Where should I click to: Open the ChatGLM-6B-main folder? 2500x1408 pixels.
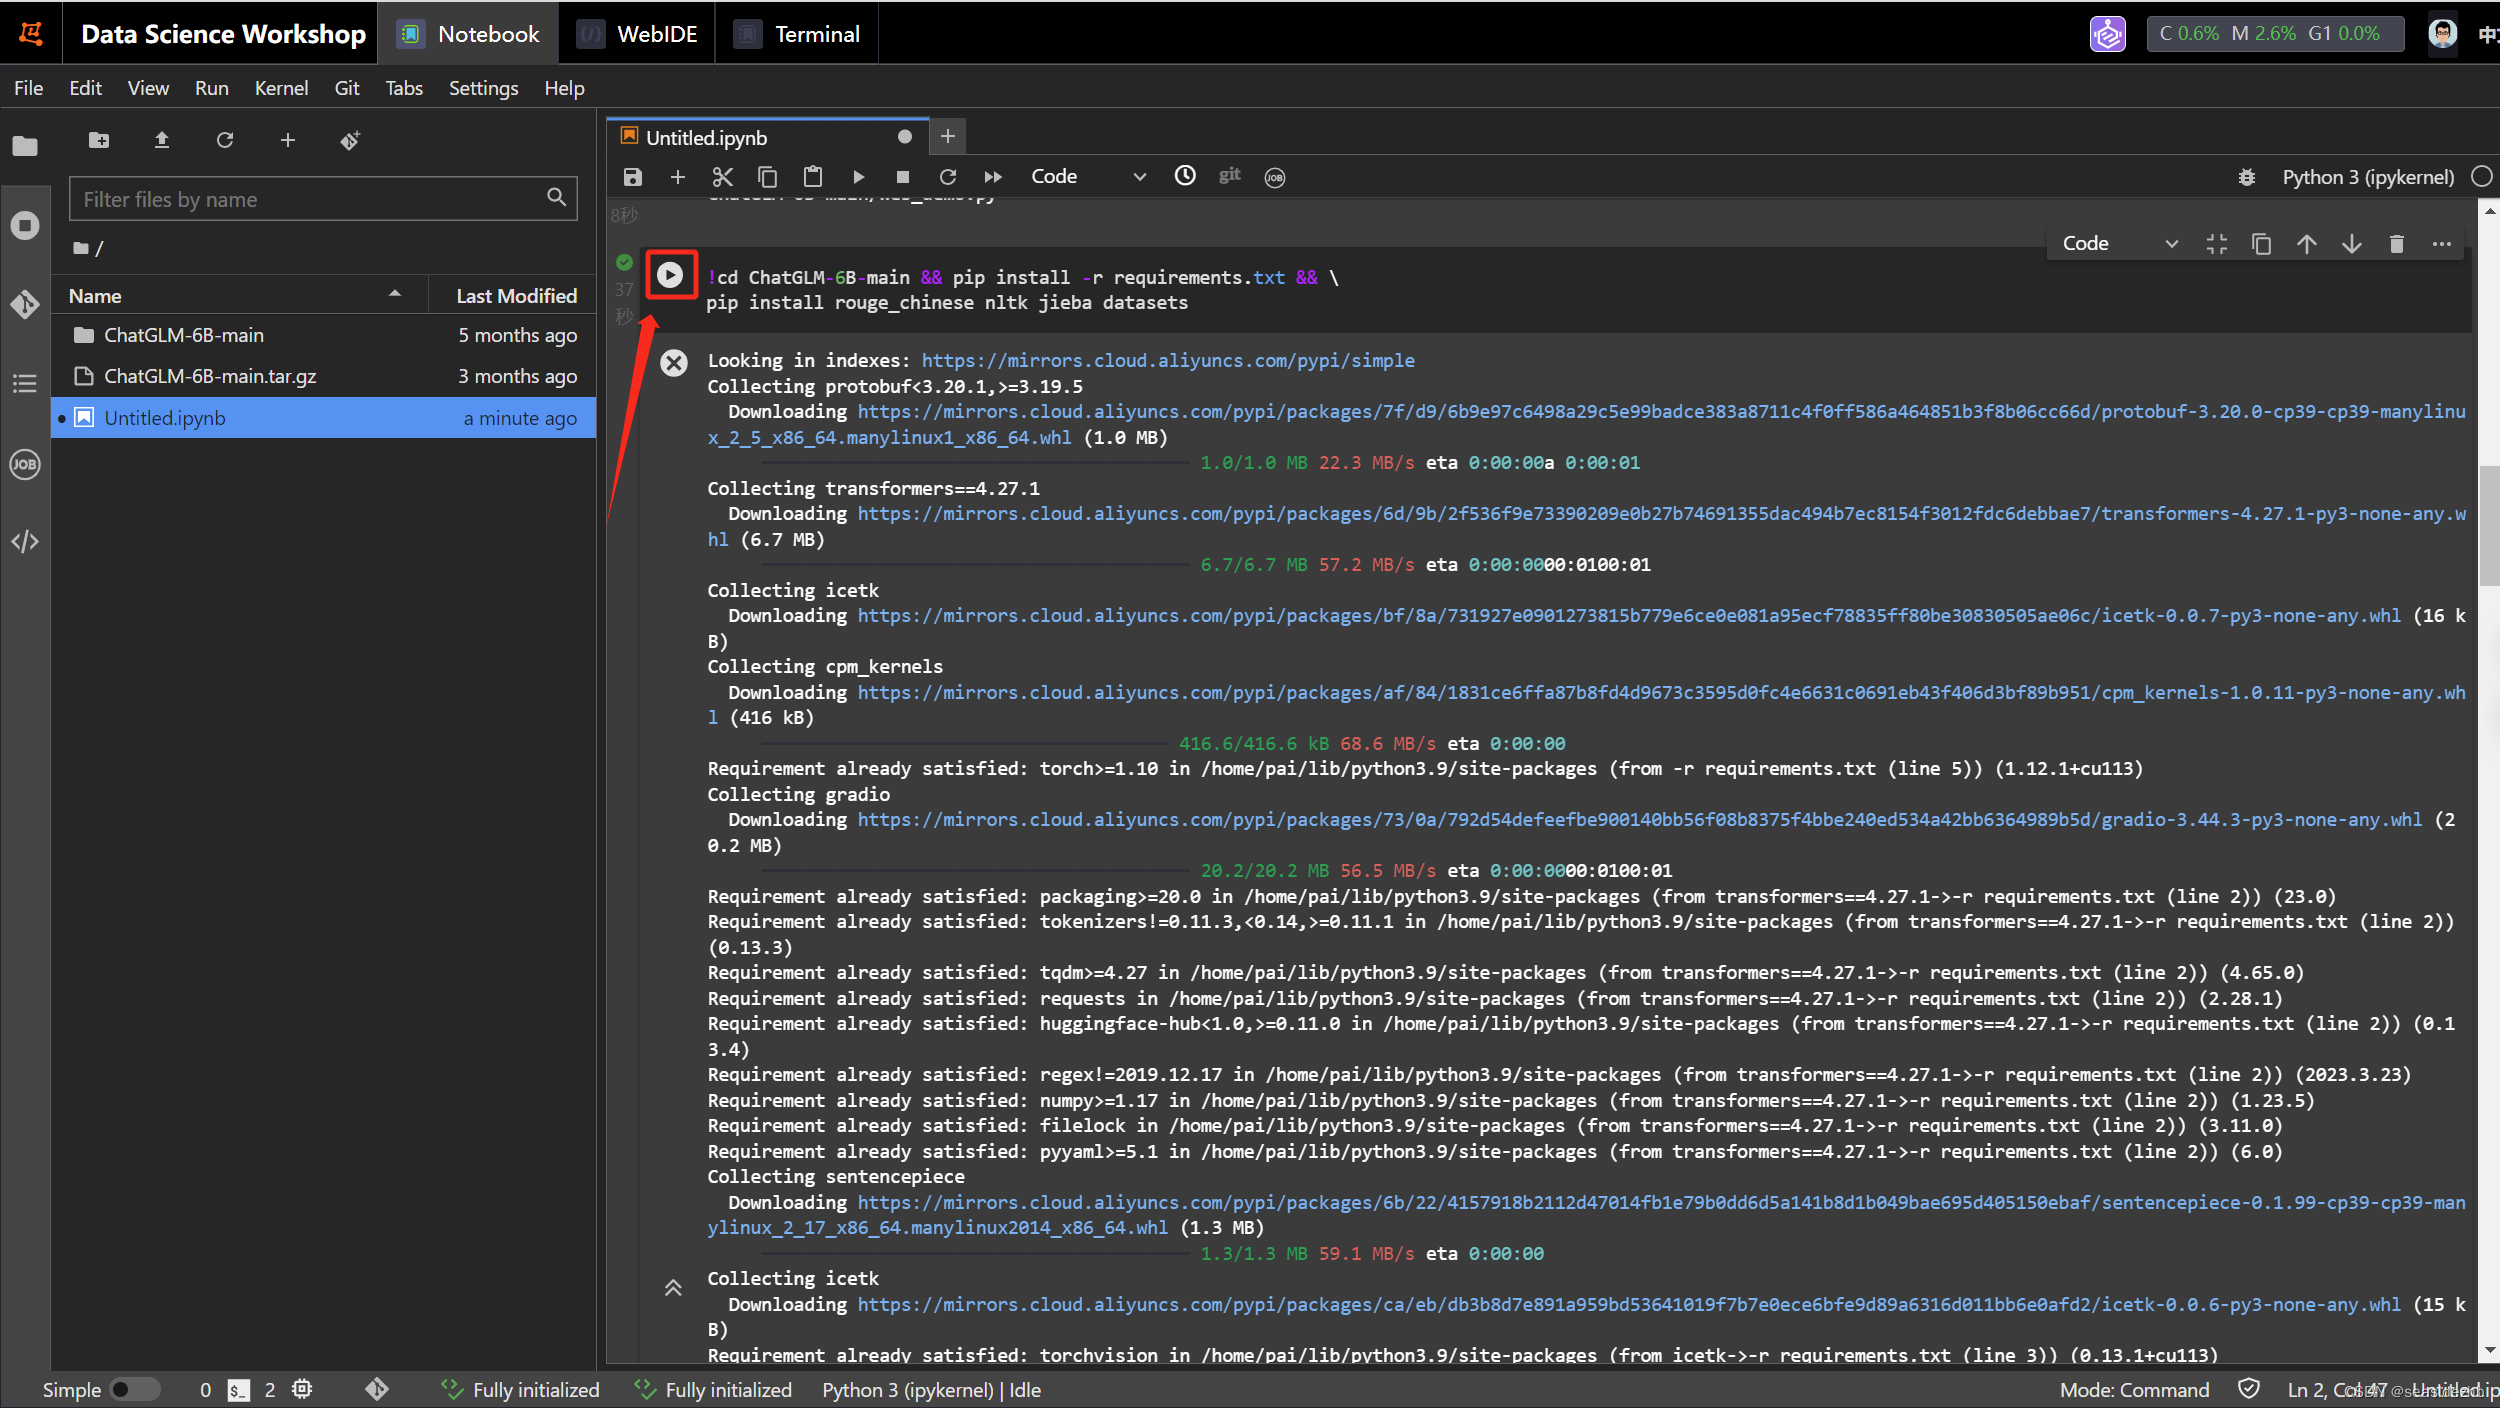click(x=324, y=335)
